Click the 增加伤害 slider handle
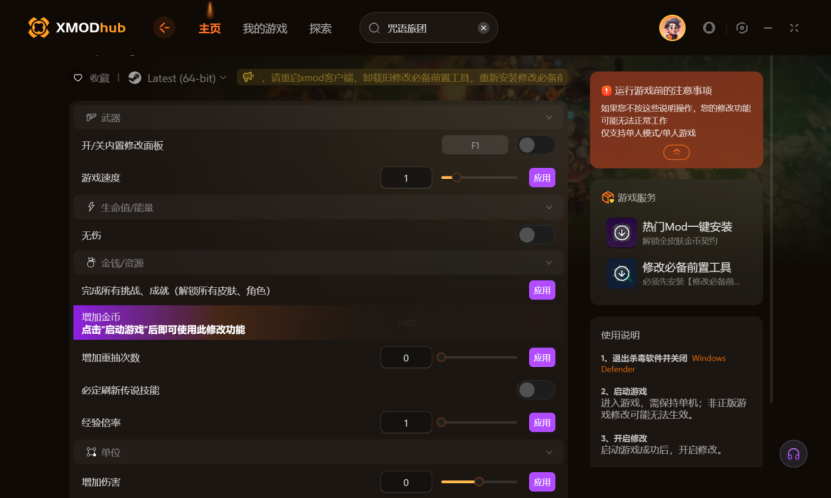 click(x=479, y=482)
